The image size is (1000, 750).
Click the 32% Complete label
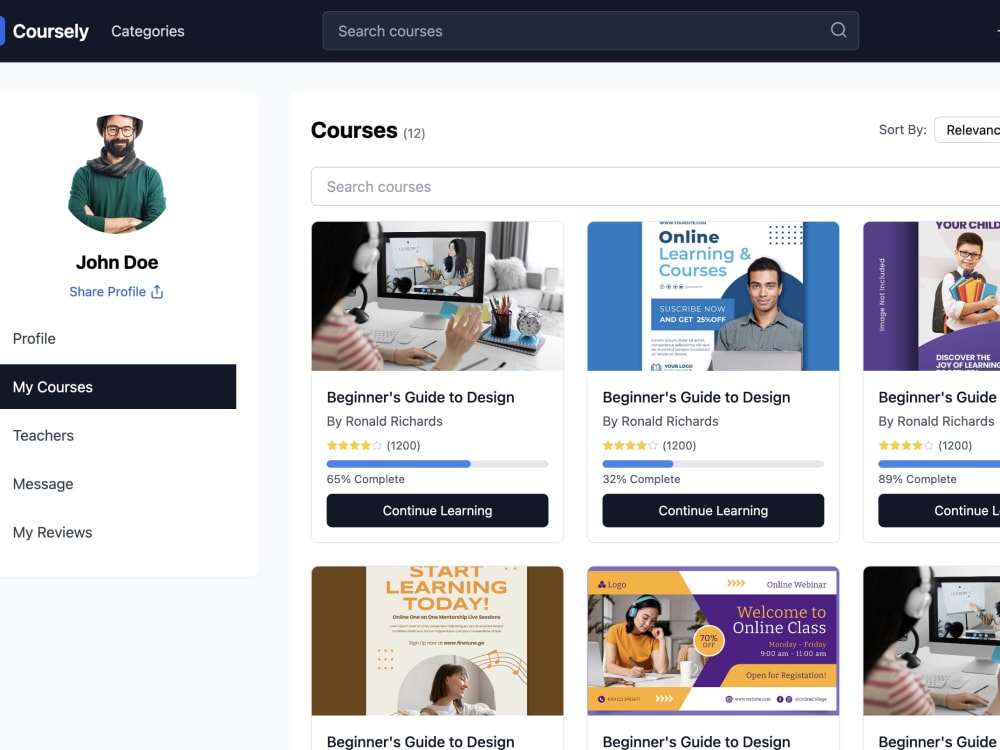641,479
